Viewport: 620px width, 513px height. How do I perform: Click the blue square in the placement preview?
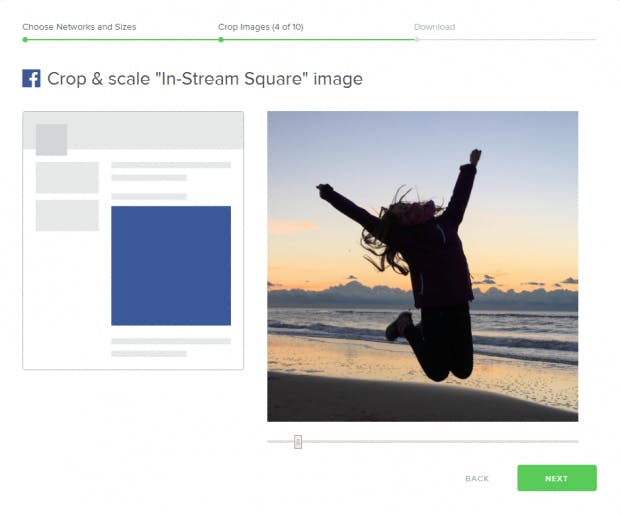[171, 265]
